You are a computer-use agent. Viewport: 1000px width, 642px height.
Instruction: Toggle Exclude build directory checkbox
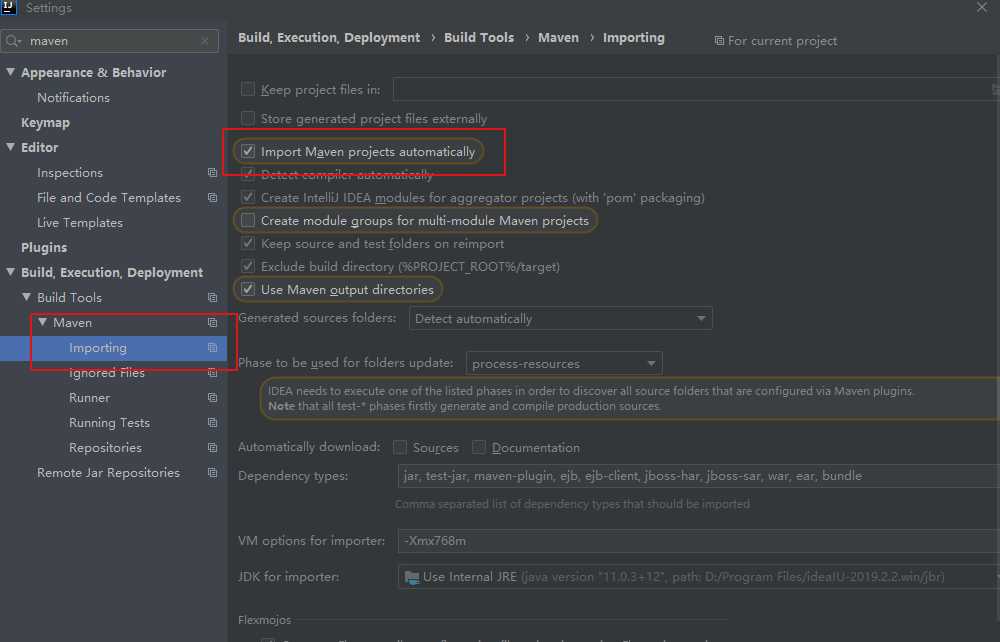tap(247, 266)
